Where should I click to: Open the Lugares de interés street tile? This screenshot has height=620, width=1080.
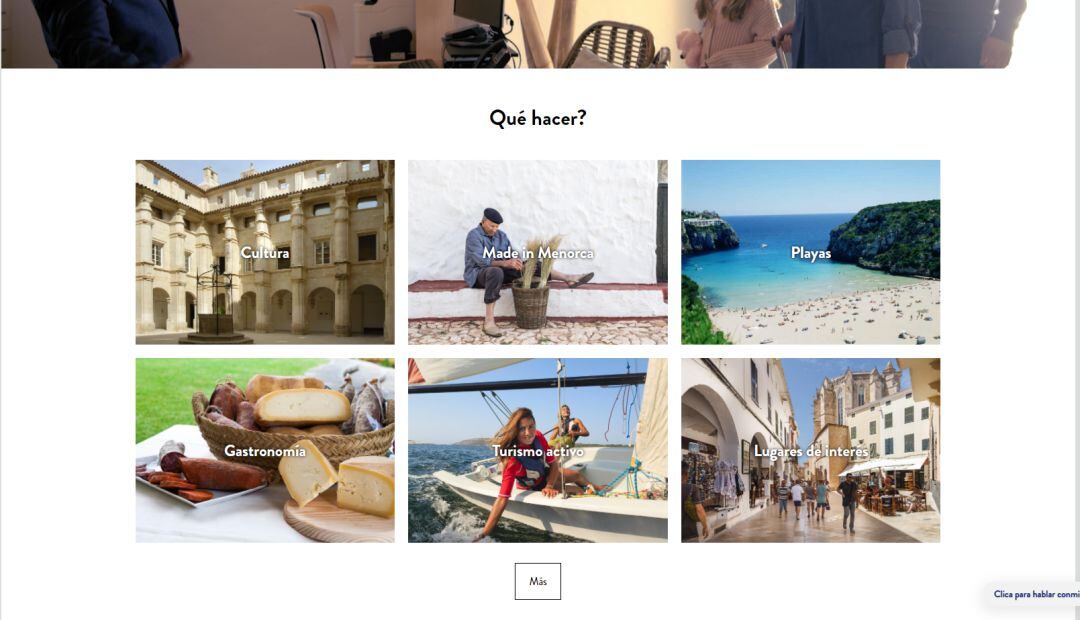click(811, 450)
